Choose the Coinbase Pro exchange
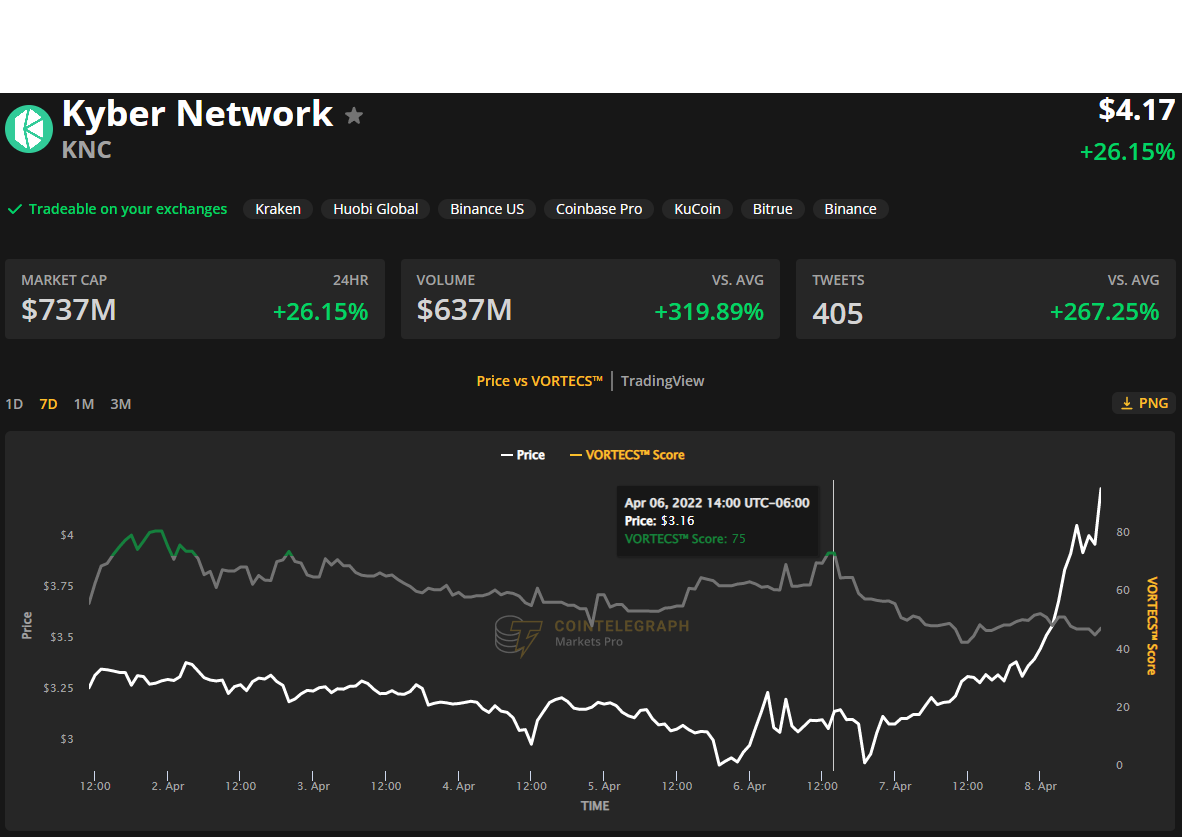Image resolution: width=1182 pixels, height=837 pixels. 599,209
